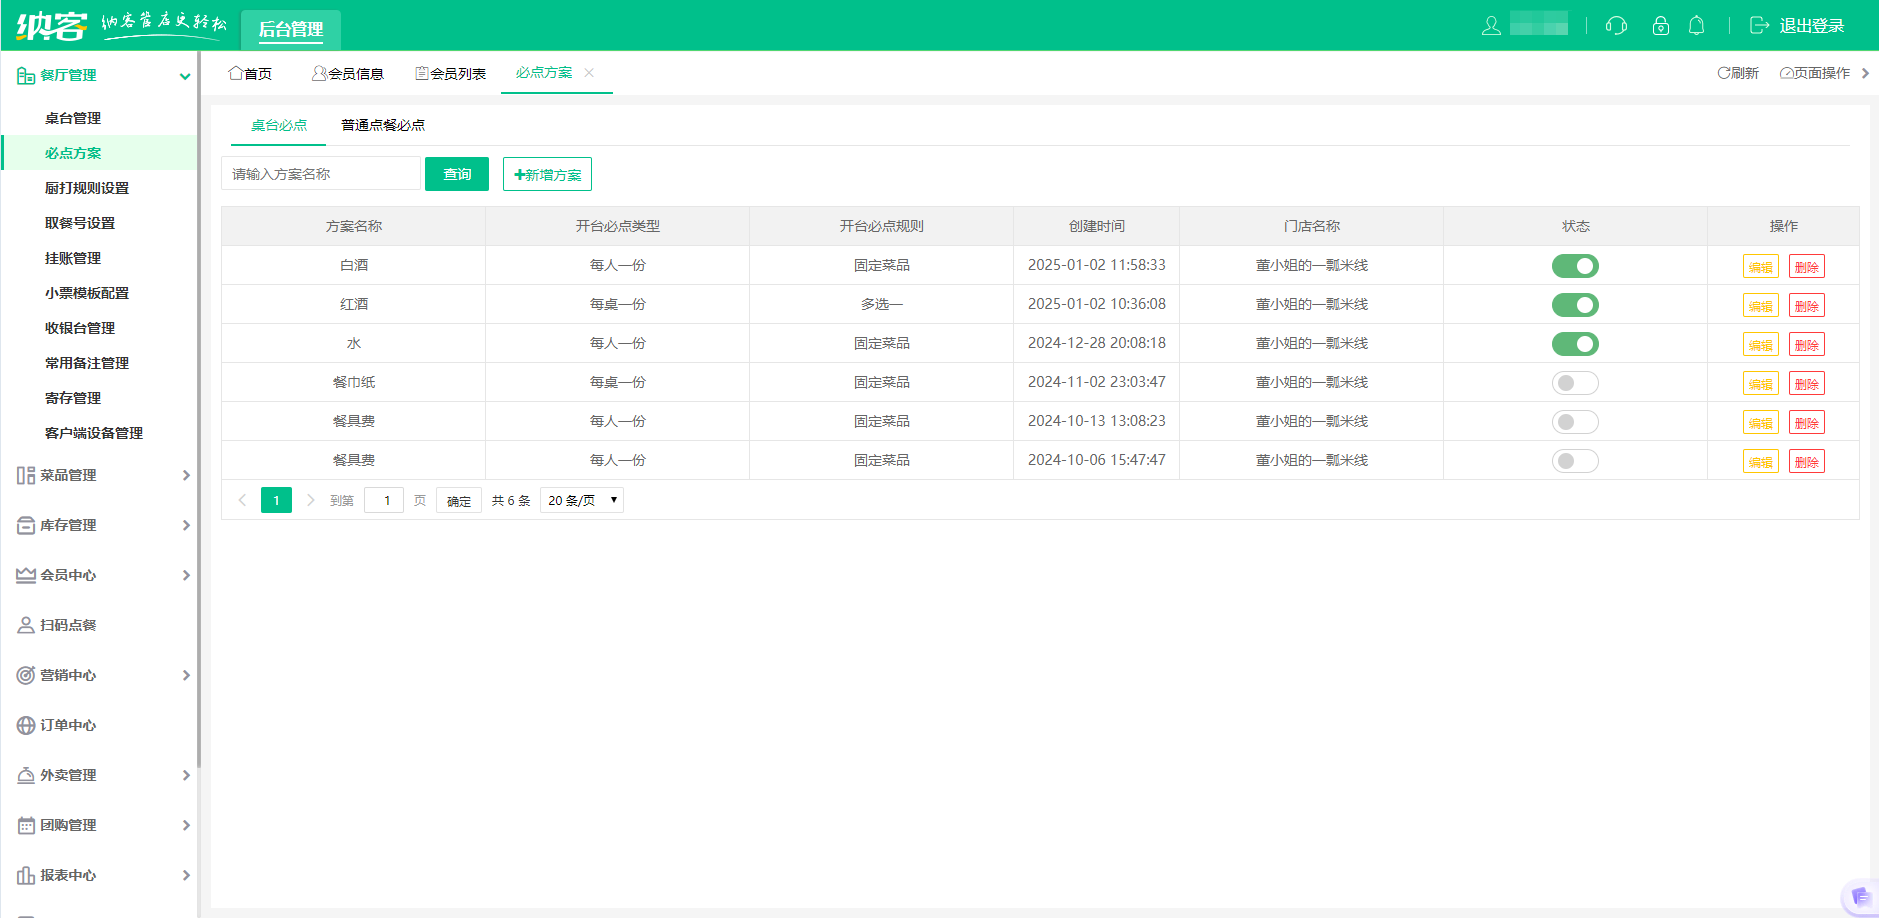This screenshot has width=1879, height=918.
Task: Click page number 1 in pagination
Action: point(276,500)
